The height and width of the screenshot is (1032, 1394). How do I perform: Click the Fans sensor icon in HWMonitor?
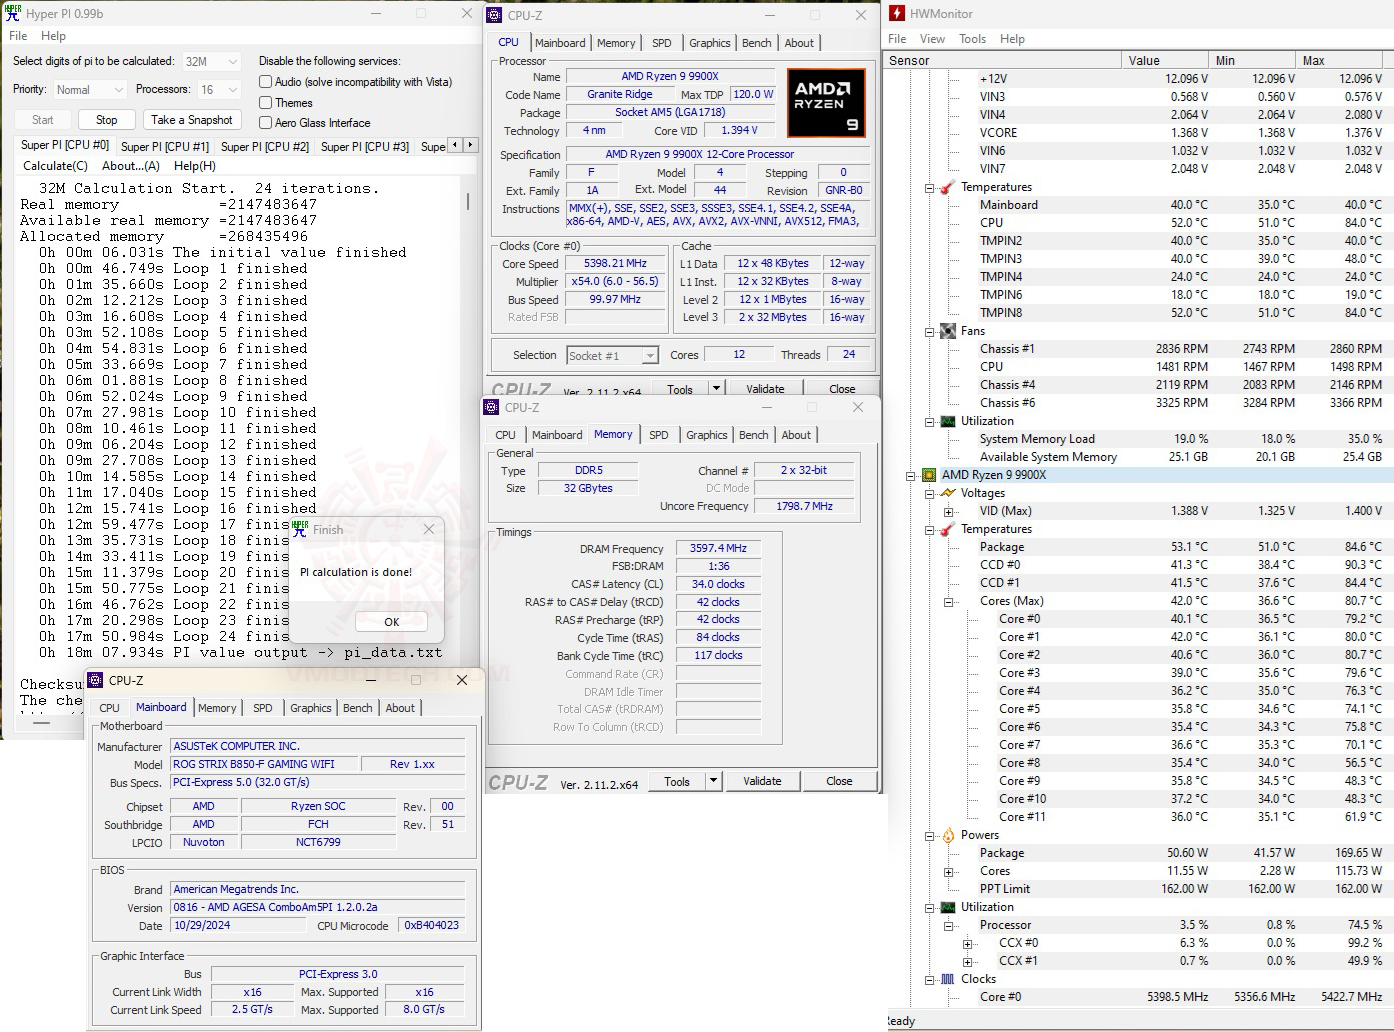948,330
